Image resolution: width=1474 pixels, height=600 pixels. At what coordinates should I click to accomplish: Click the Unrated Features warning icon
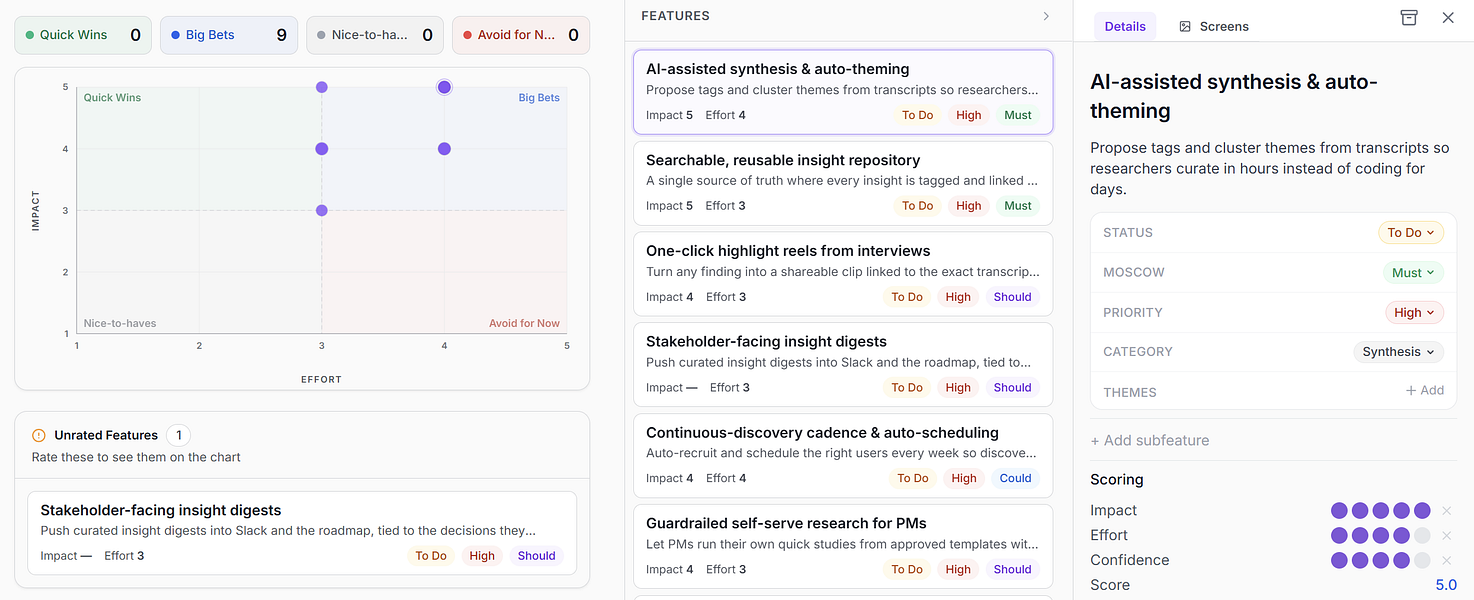(x=39, y=435)
